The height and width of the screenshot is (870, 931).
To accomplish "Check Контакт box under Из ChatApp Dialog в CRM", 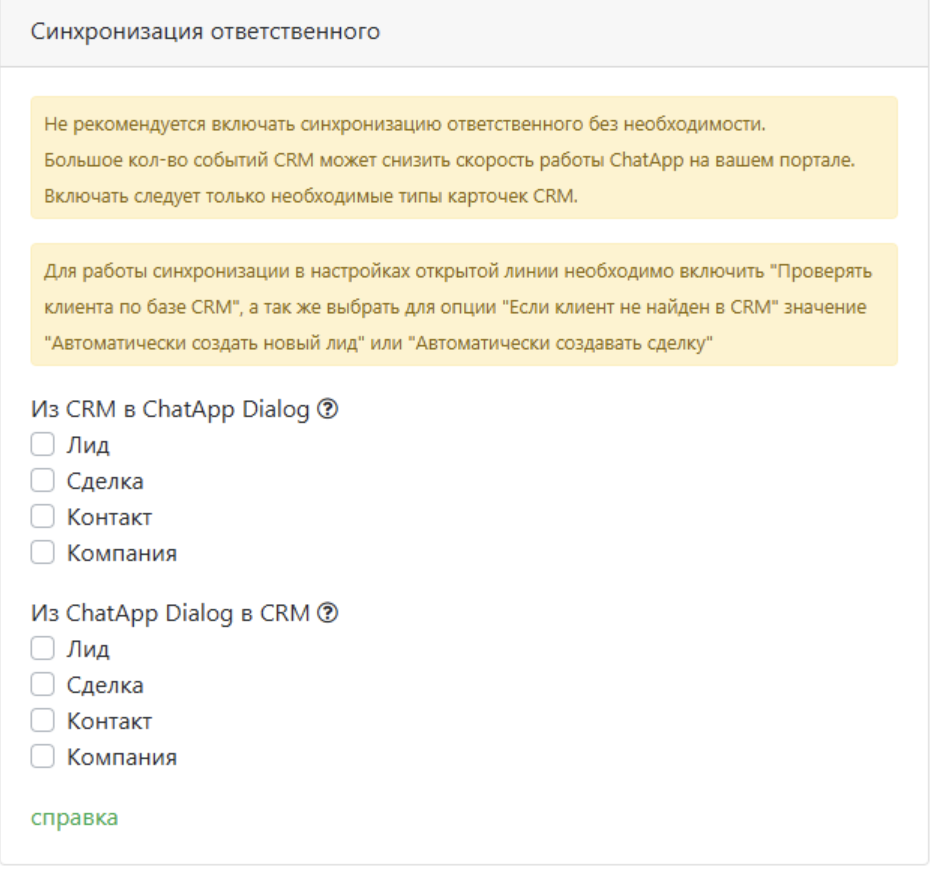I will click(x=42, y=721).
